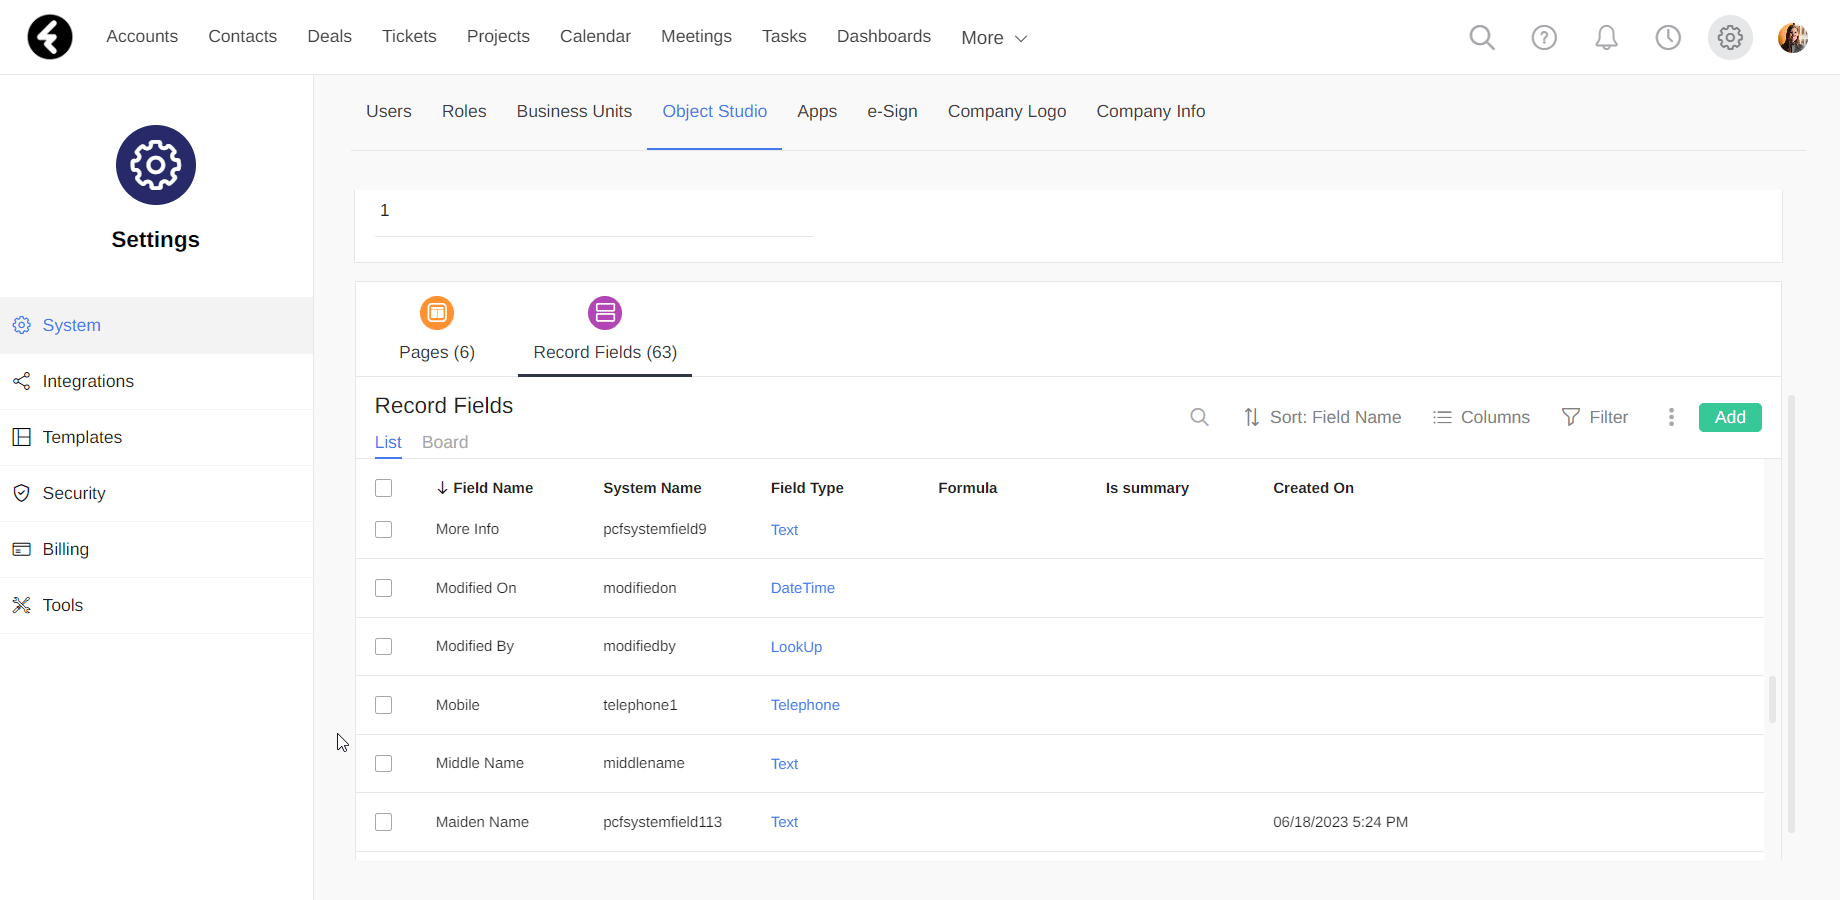Sort by the Field Name column header
1840x900 pixels.
tap(485, 488)
